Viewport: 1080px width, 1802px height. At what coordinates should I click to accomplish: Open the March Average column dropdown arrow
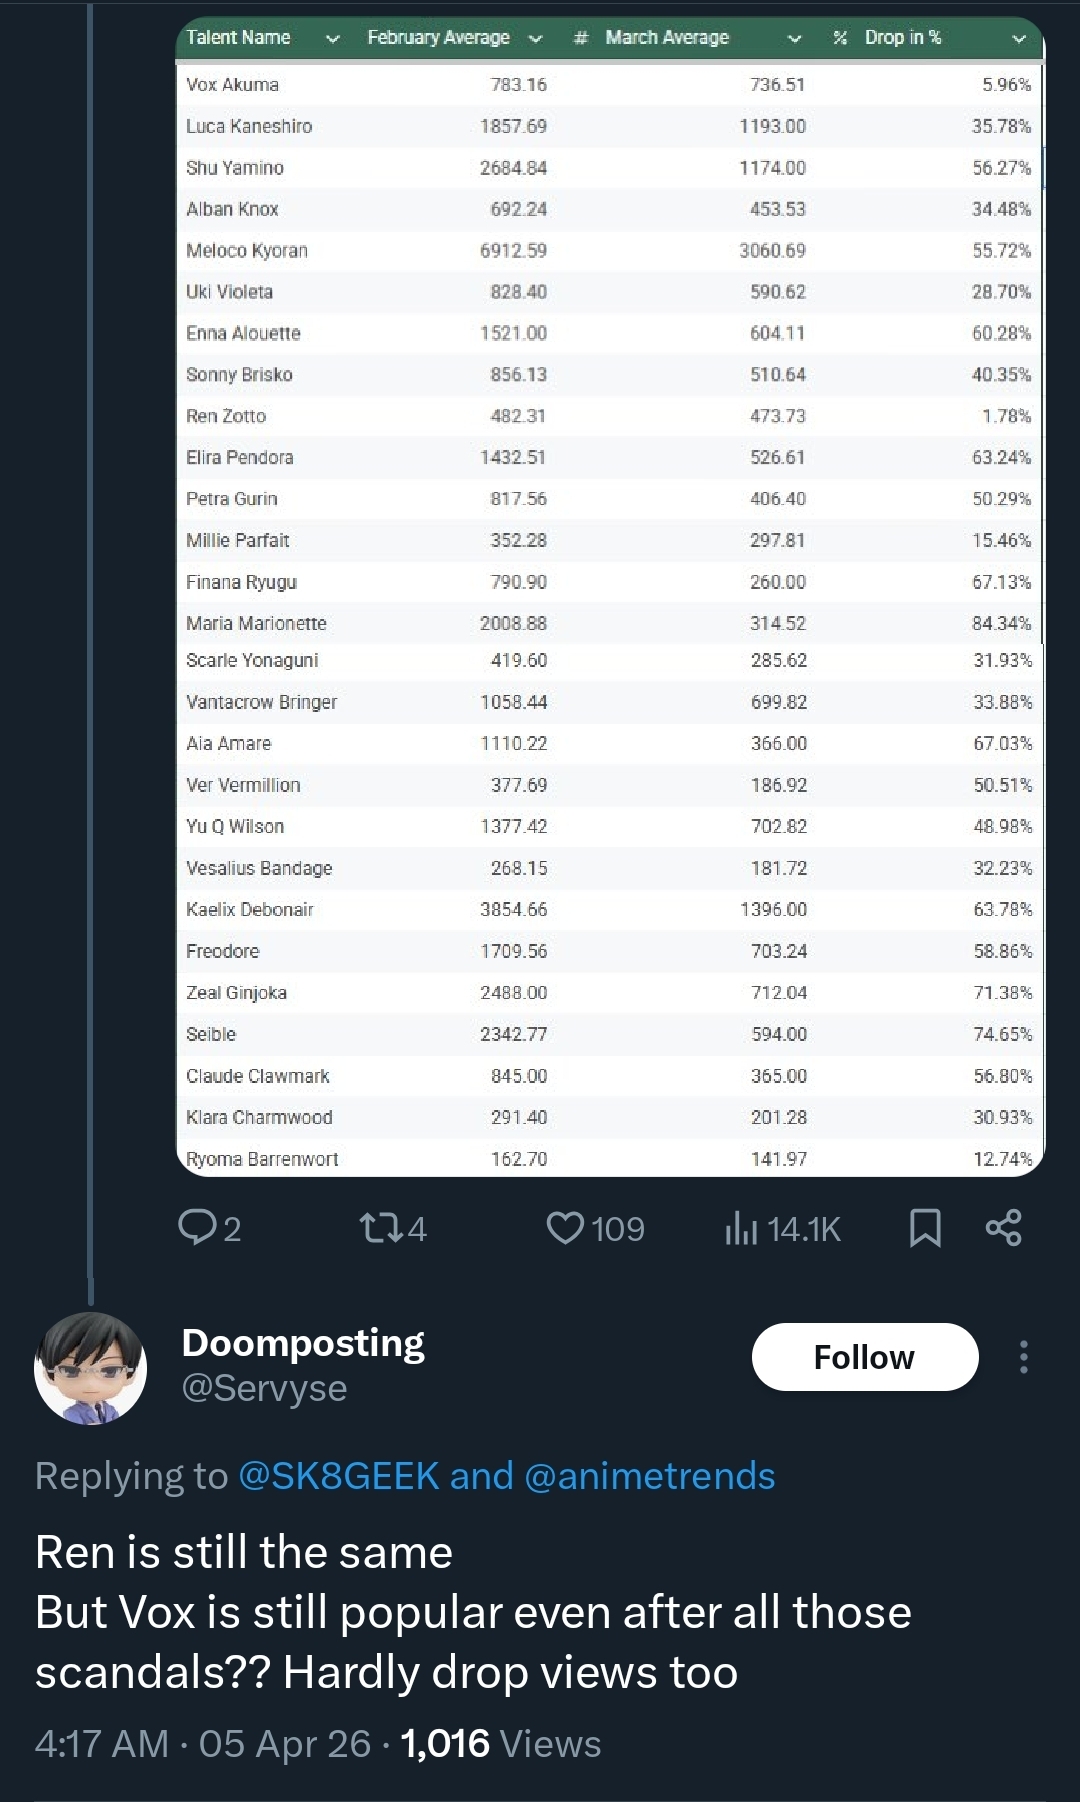pos(794,39)
